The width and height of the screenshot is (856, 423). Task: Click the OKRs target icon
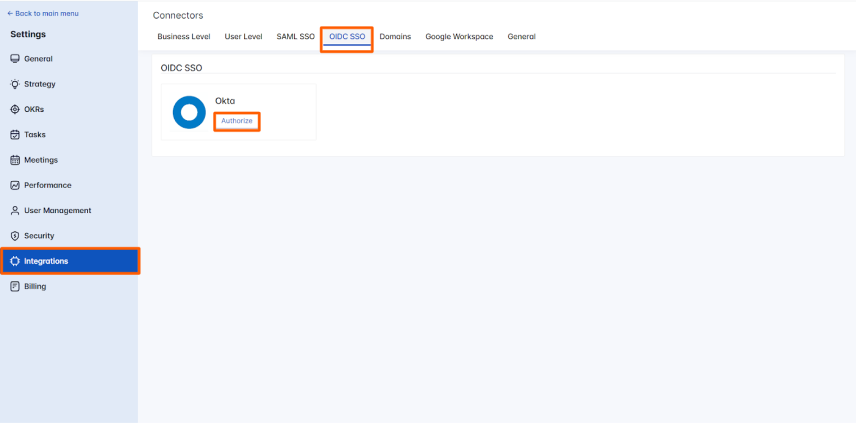point(15,109)
